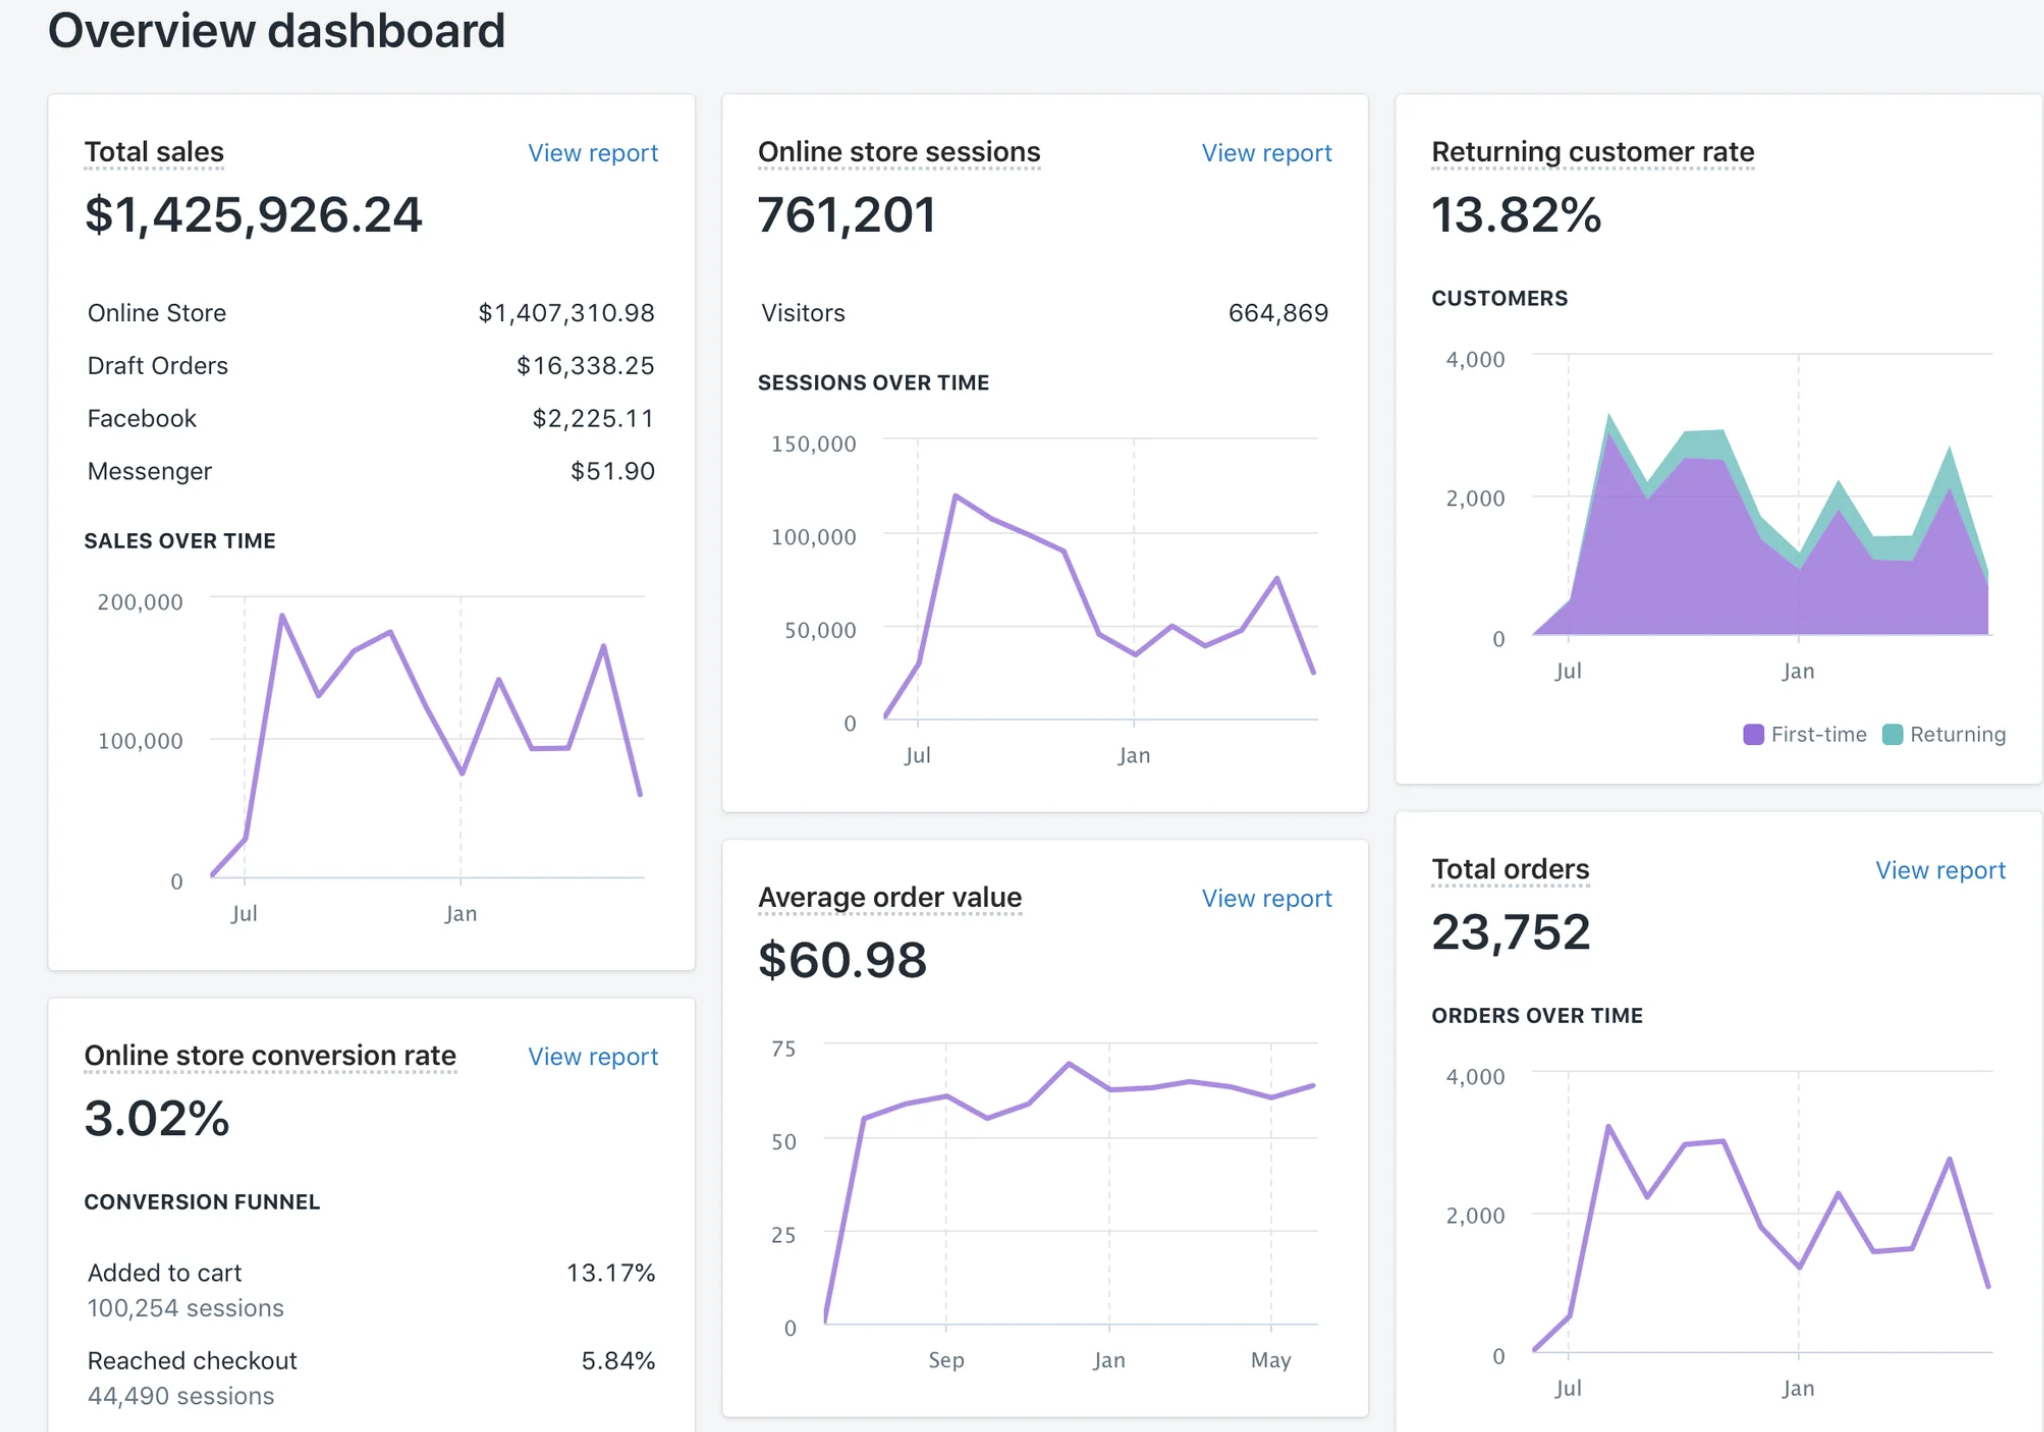Click the Visitors label
2044x1432 pixels.
pyautogui.click(x=803, y=313)
